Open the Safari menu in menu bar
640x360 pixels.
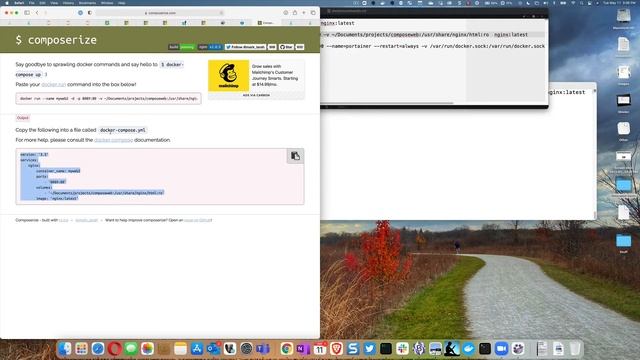coord(19,2)
